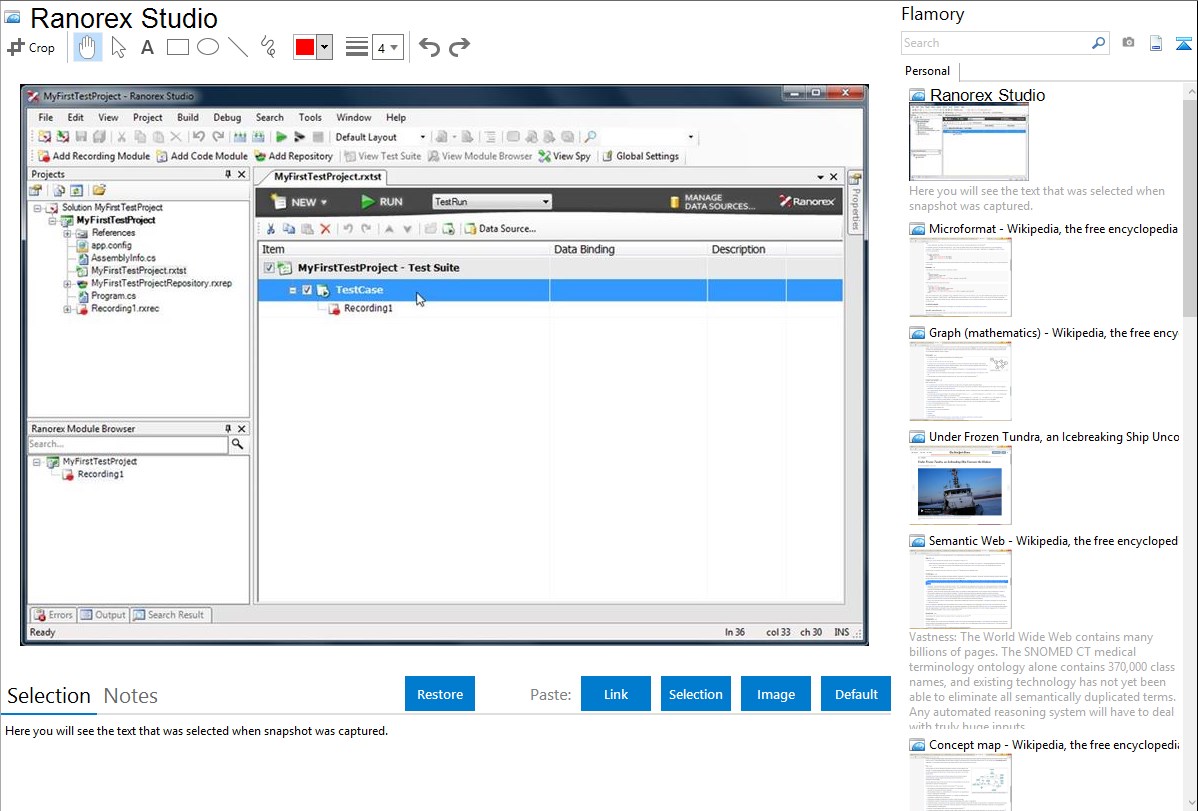Pick the ellipse shape tool
1198x811 pixels.
tap(208, 47)
